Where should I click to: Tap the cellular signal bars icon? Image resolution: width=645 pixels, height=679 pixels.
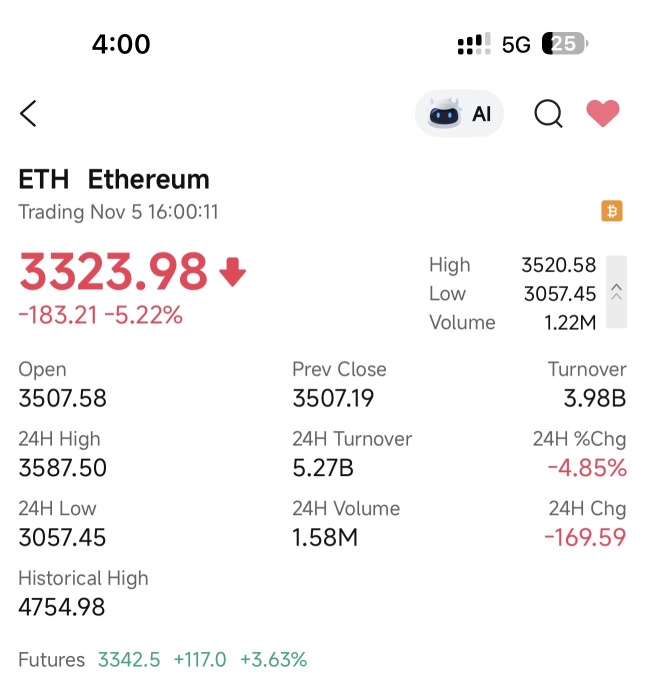tap(473, 44)
